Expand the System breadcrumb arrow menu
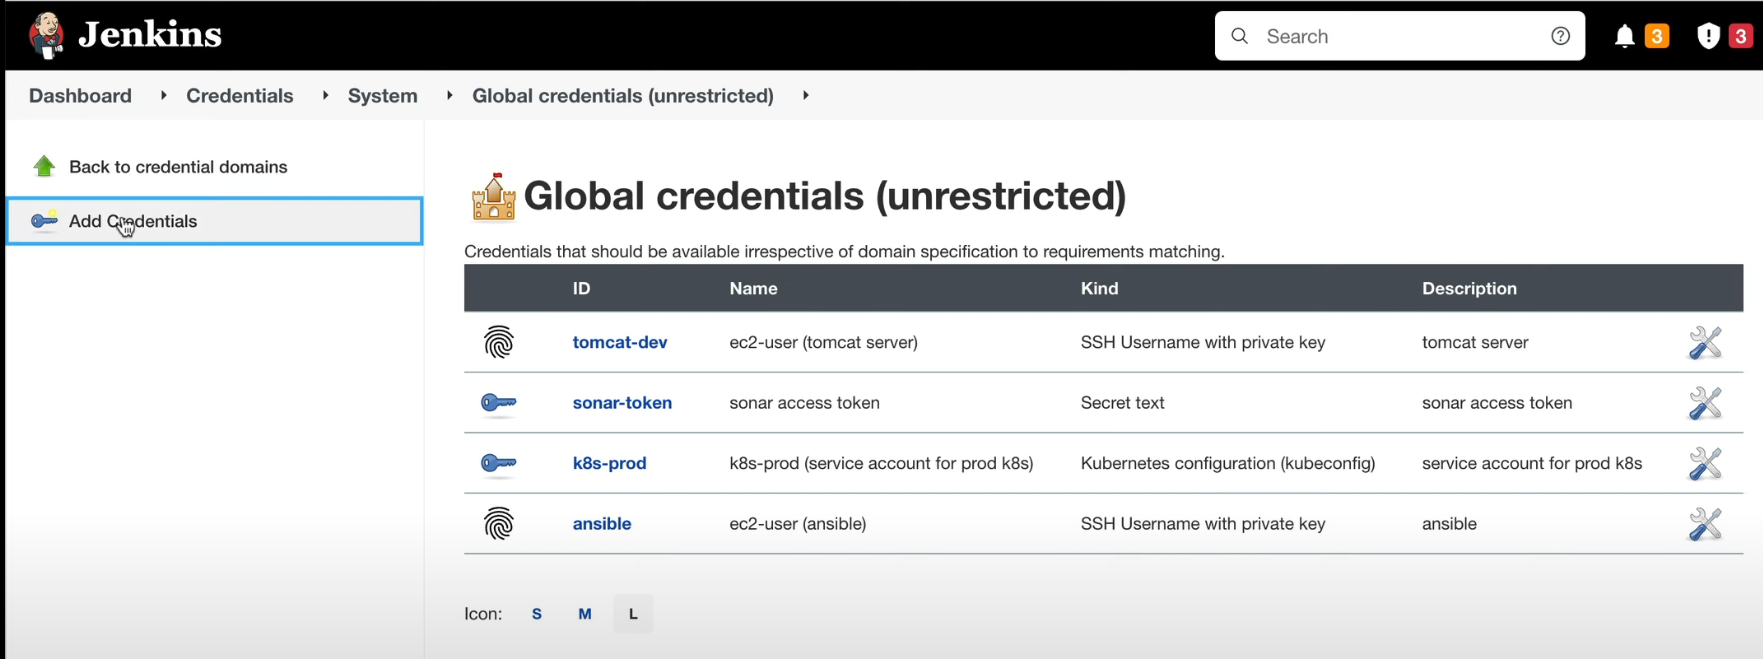1763x659 pixels. tap(450, 96)
